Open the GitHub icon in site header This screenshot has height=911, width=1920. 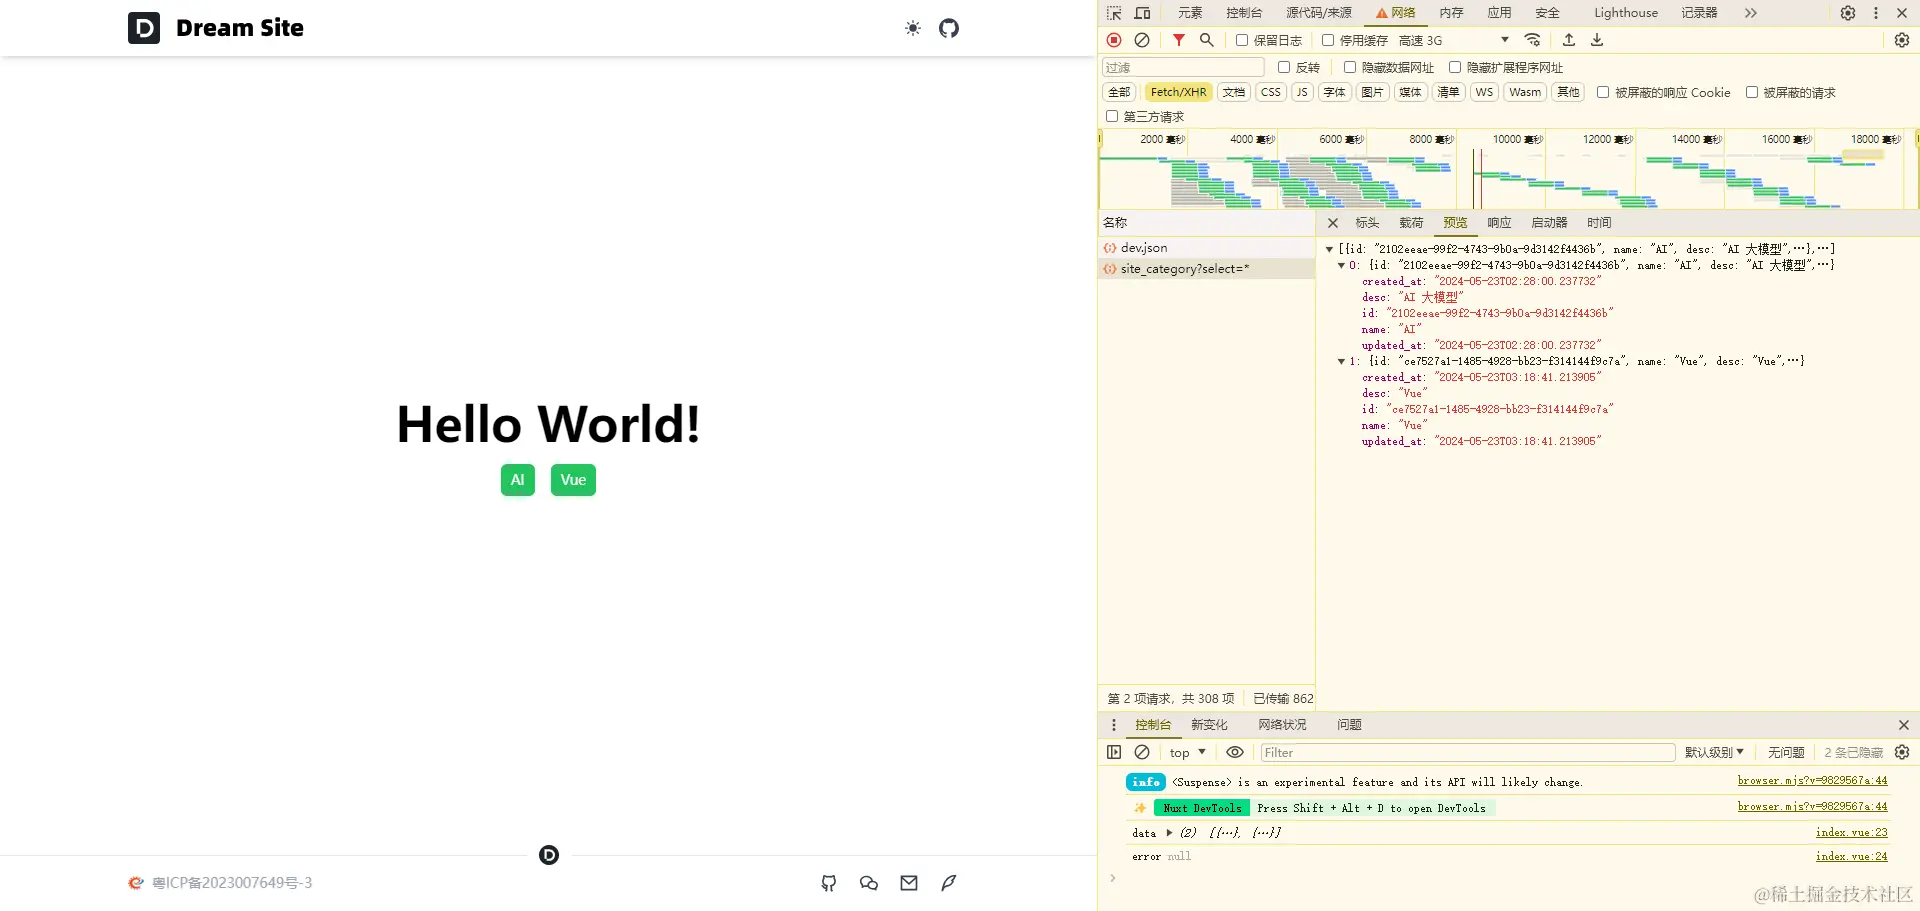[949, 28]
